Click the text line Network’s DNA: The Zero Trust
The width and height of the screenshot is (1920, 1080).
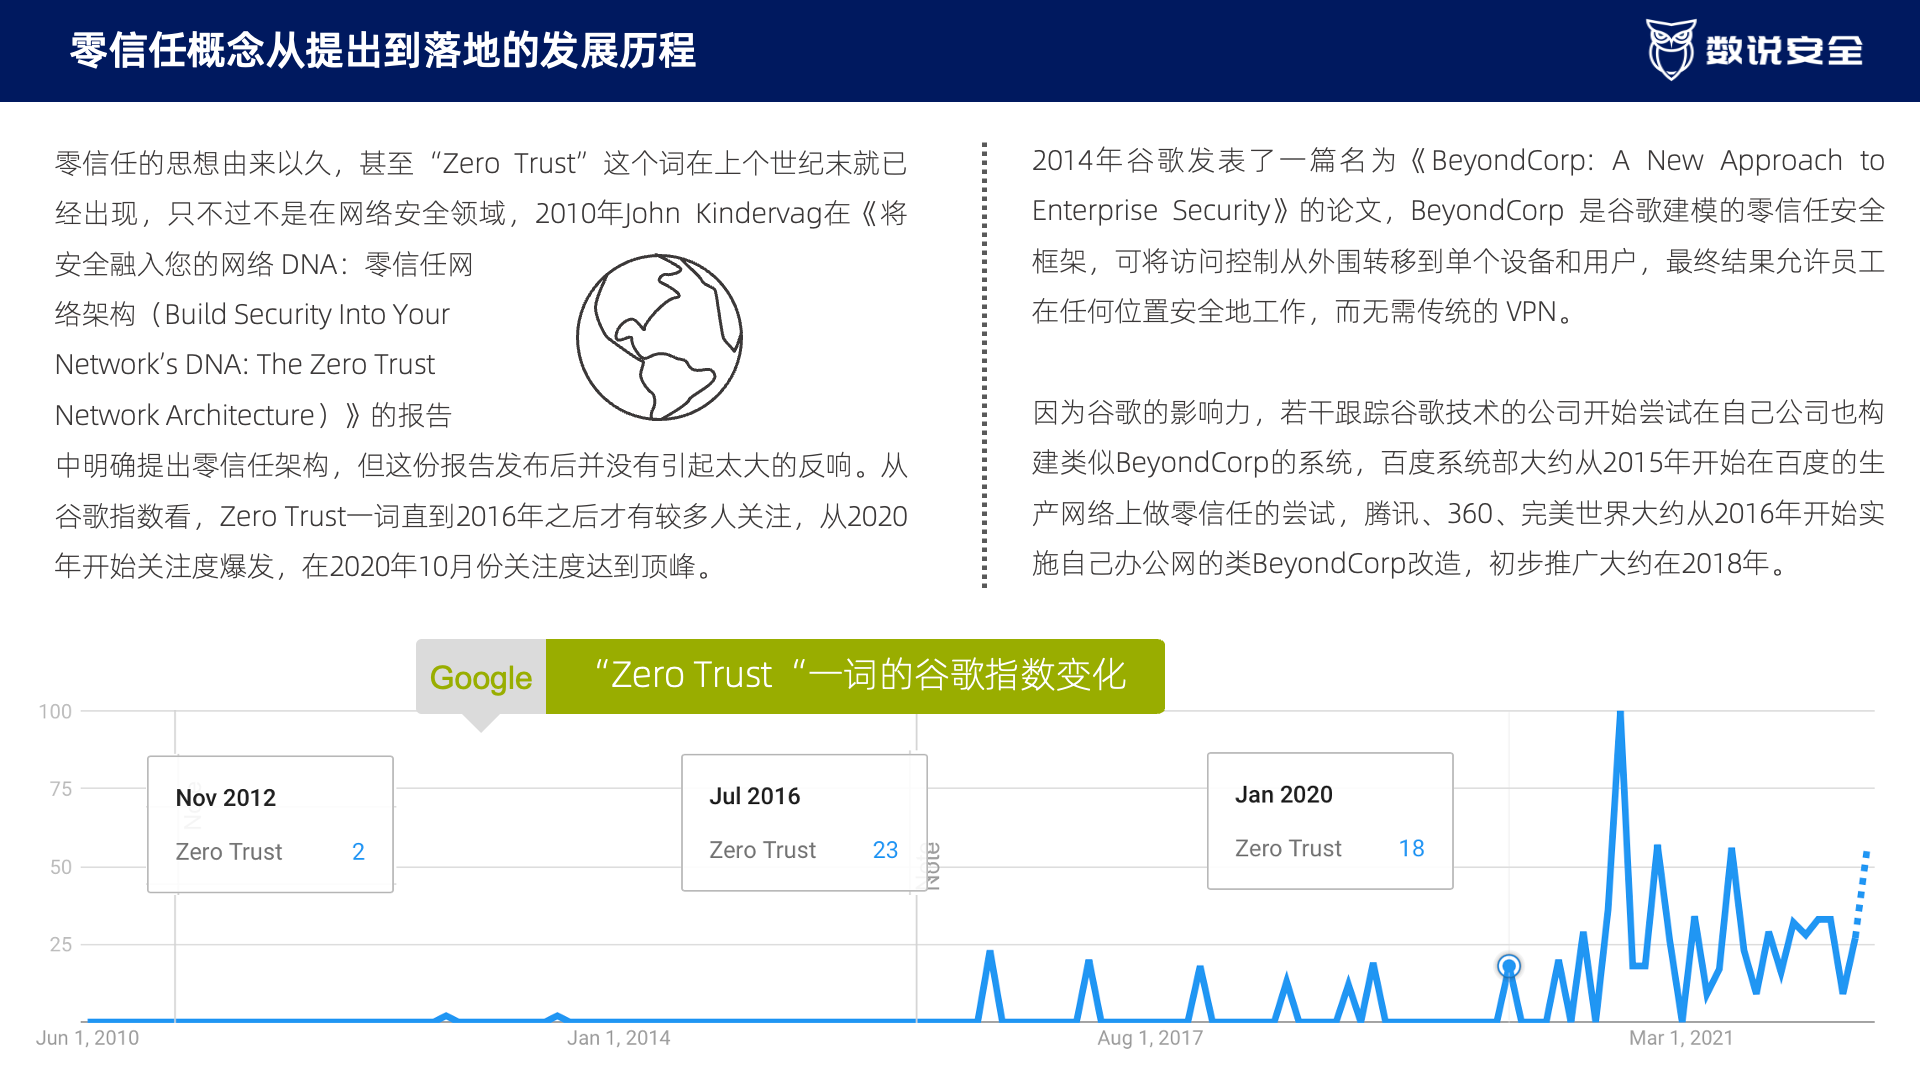[x=245, y=364]
